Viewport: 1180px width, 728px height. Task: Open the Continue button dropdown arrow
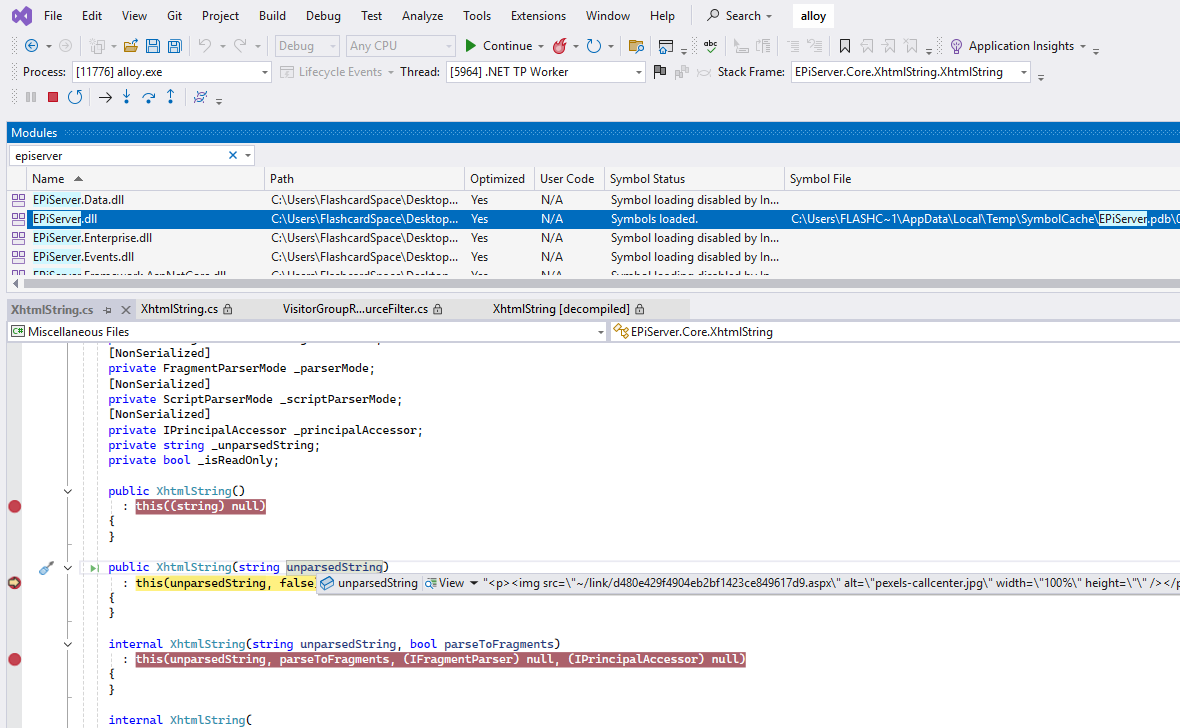[x=540, y=46]
